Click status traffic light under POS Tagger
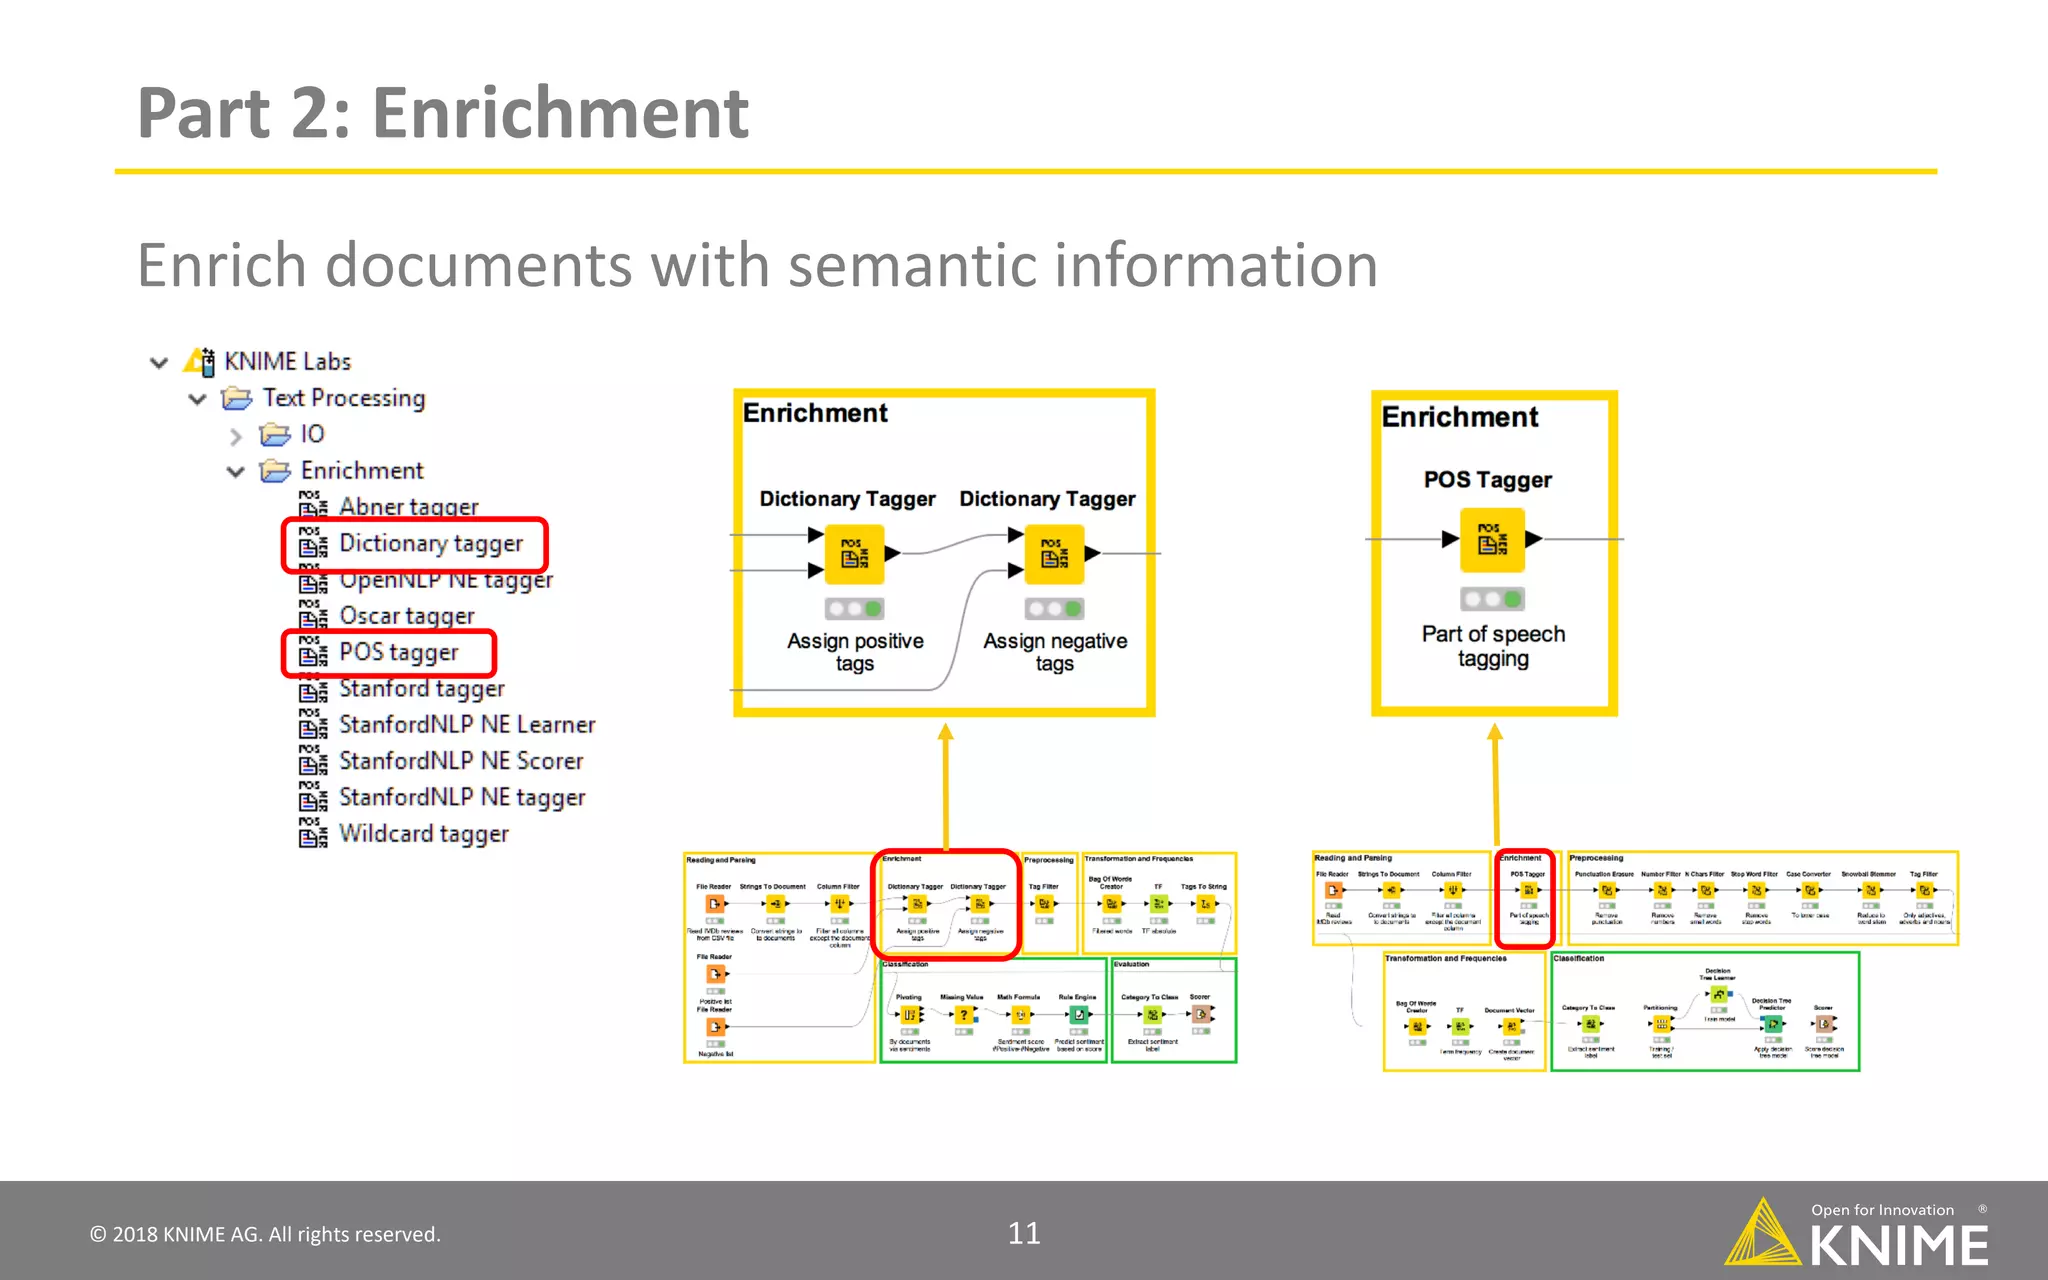Image resolution: width=2048 pixels, height=1280 pixels. tap(1492, 599)
